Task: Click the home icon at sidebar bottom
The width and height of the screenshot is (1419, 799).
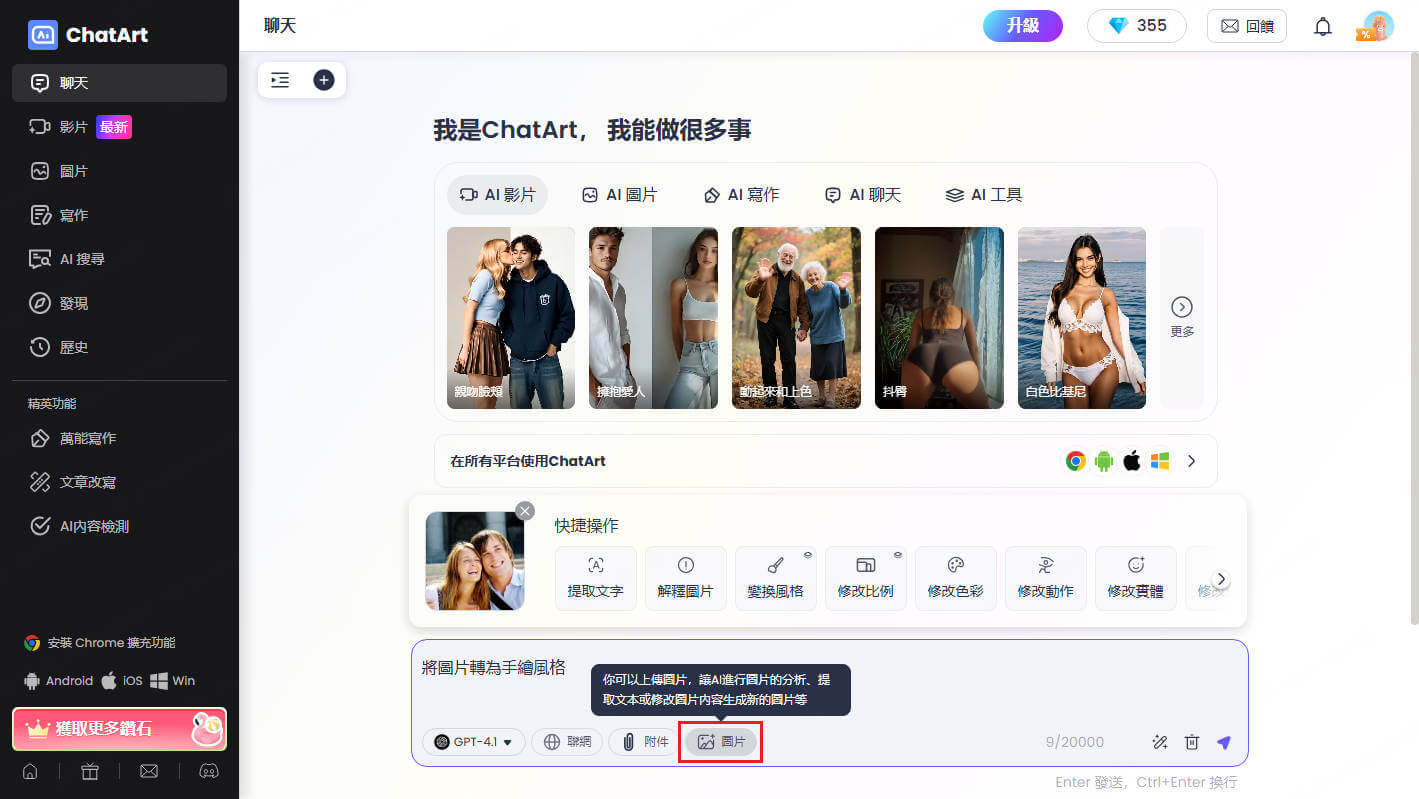Action: point(30,771)
